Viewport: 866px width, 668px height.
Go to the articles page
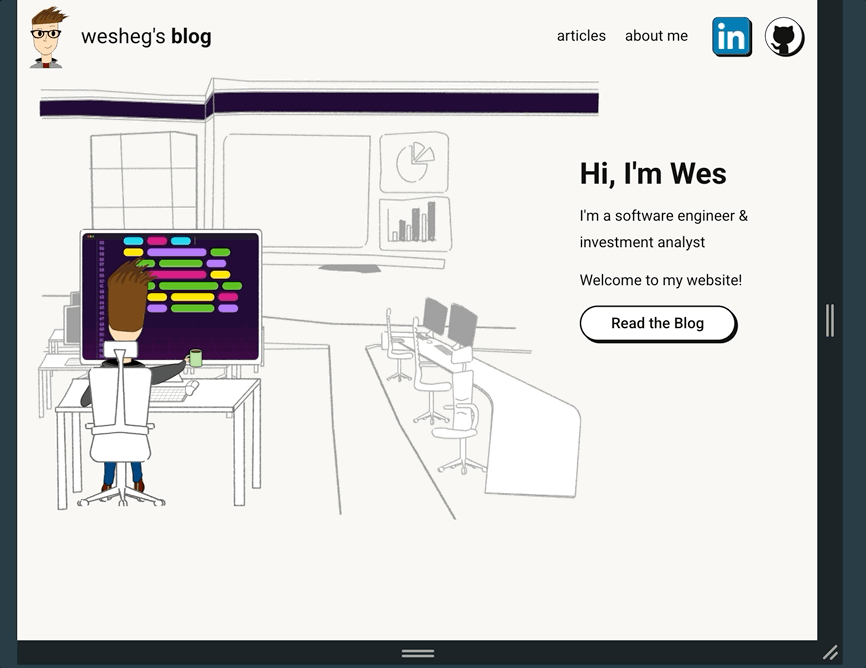tap(581, 36)
